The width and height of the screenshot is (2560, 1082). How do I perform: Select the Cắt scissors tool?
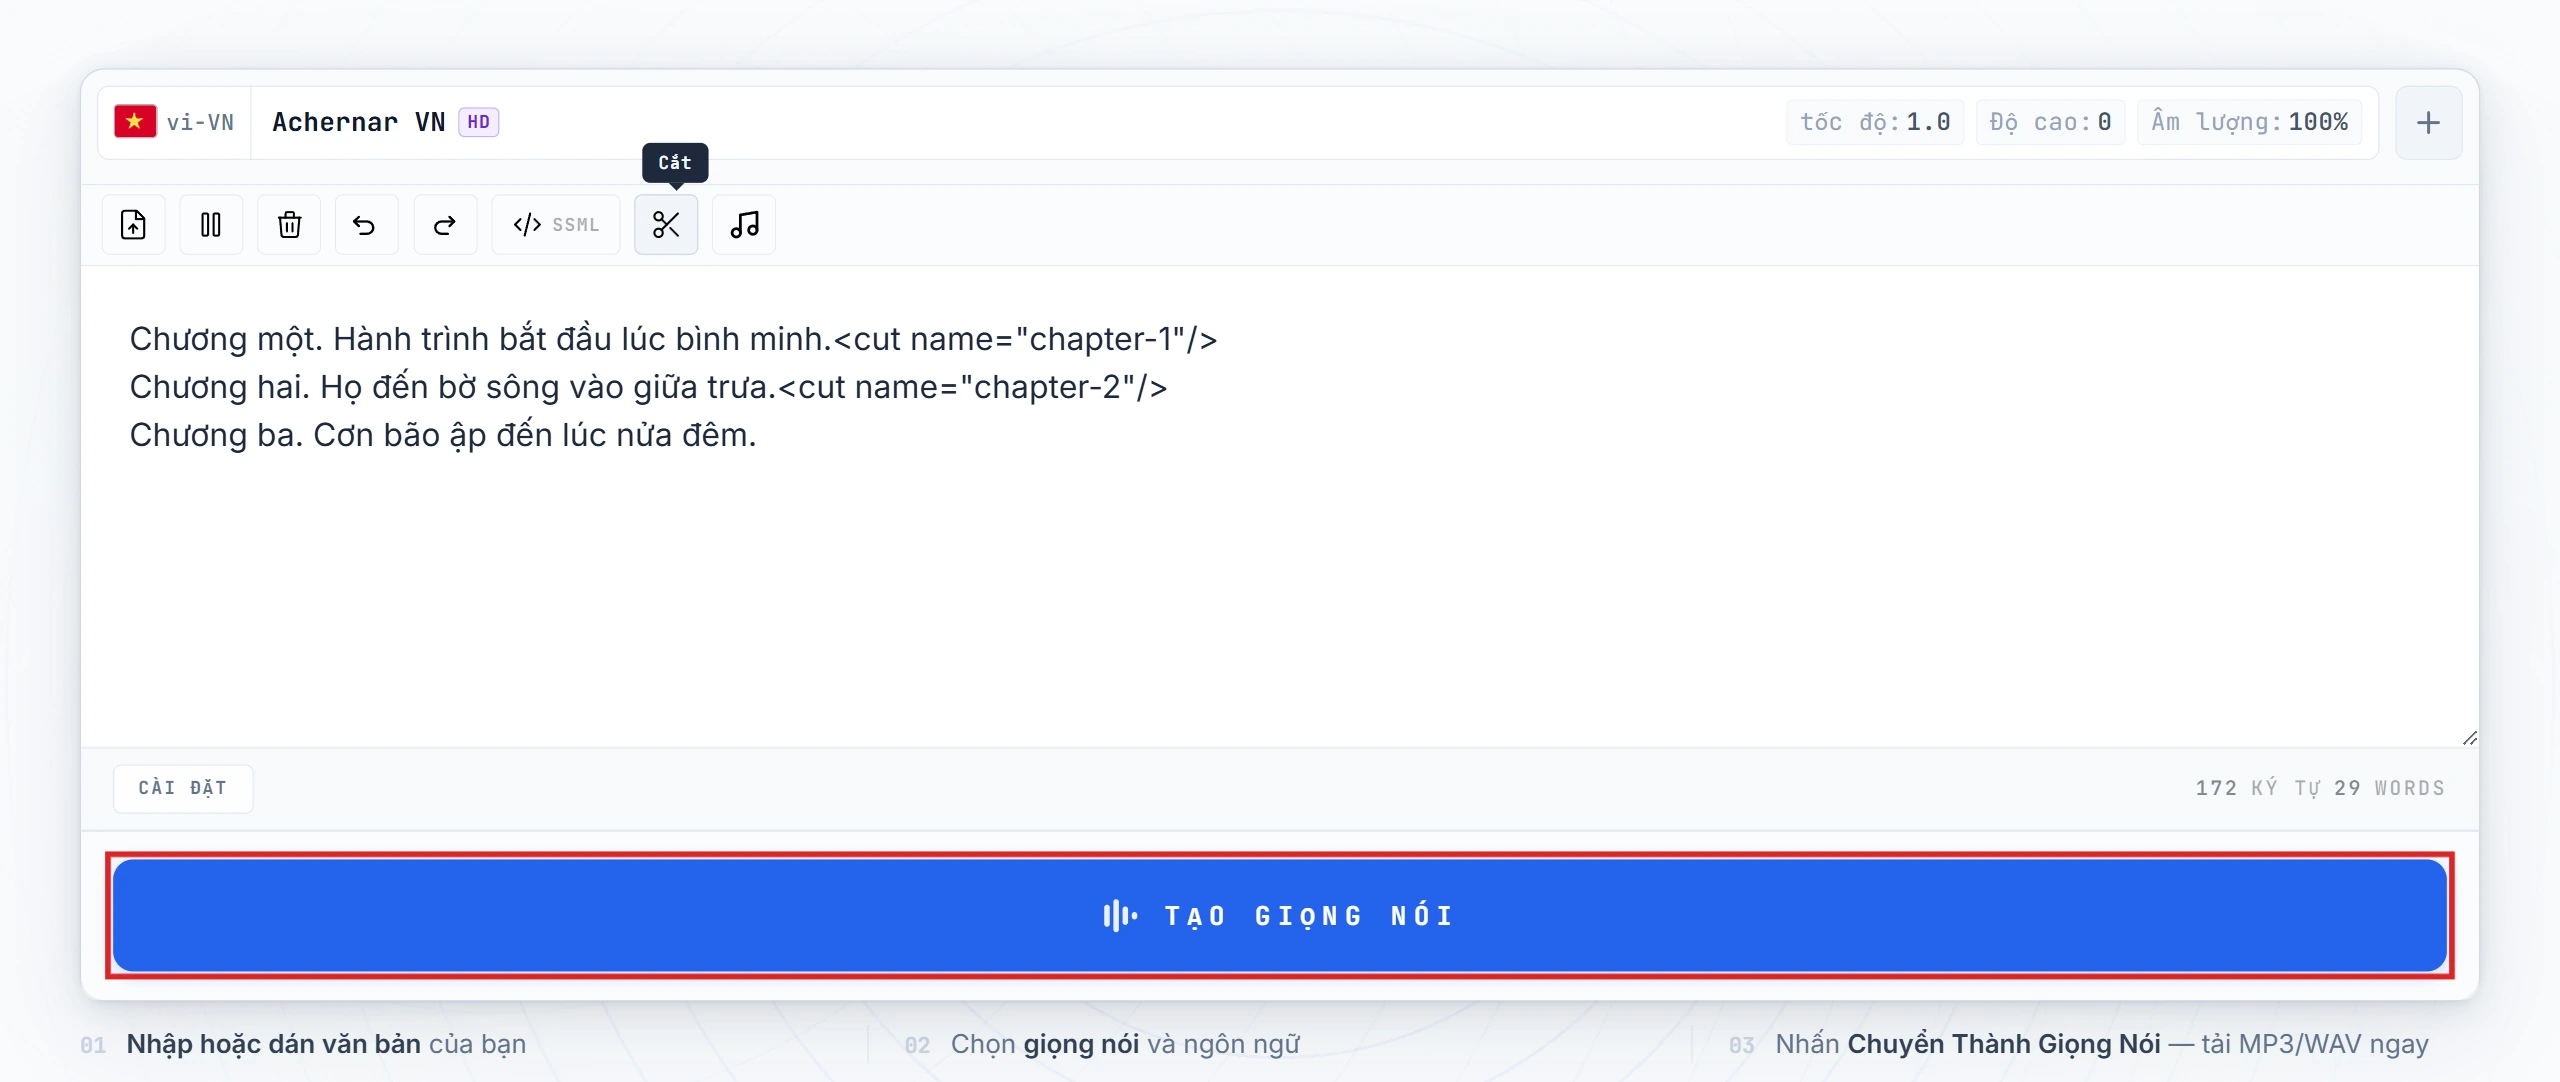[x=666, y=224]
